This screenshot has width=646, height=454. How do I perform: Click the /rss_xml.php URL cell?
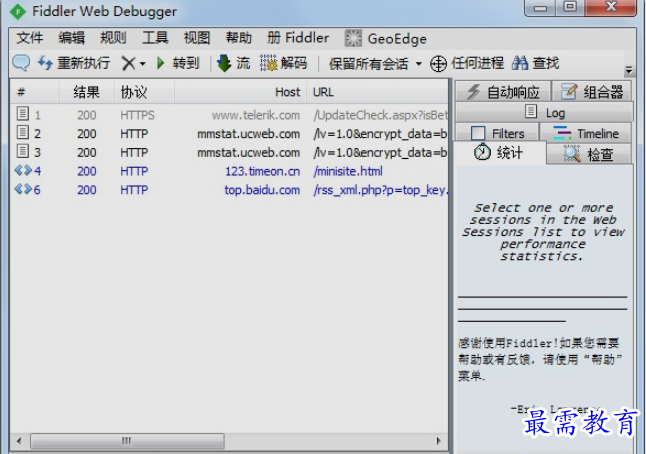[381, 190]
